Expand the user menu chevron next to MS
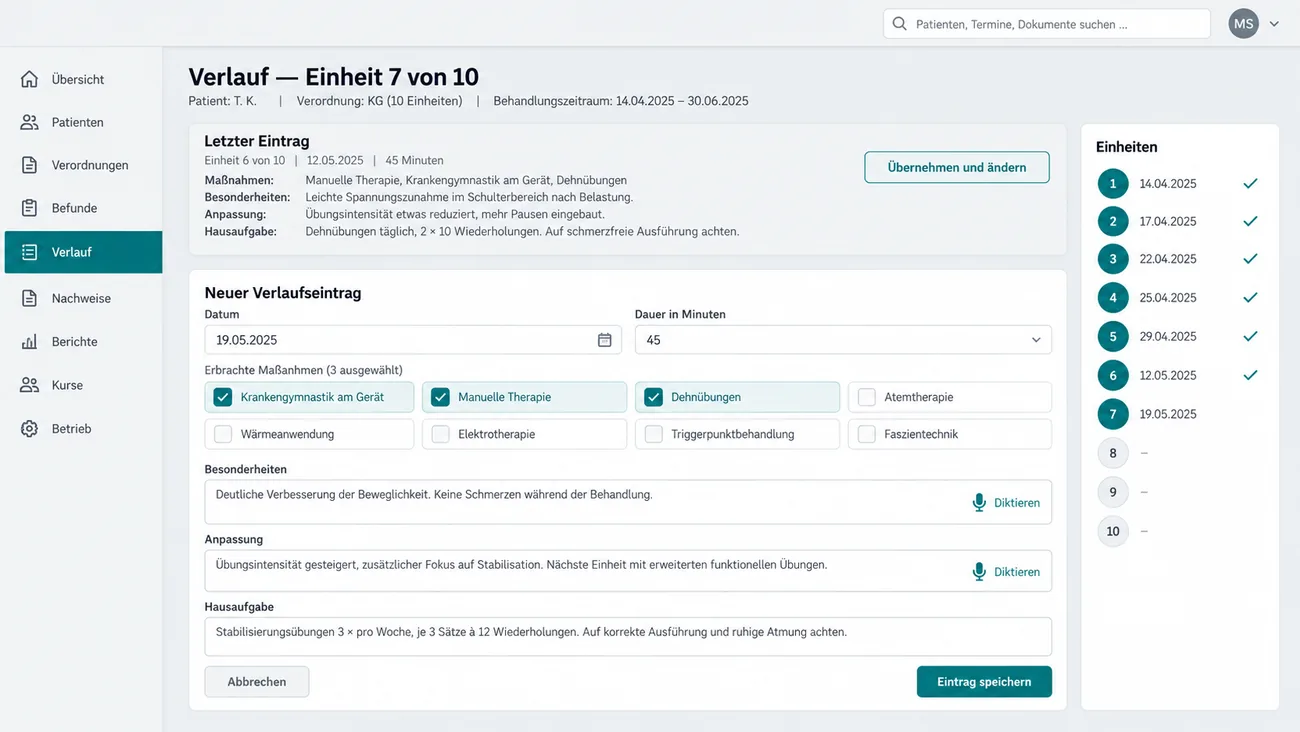1300x732 pixels. tap(1274, 24)
